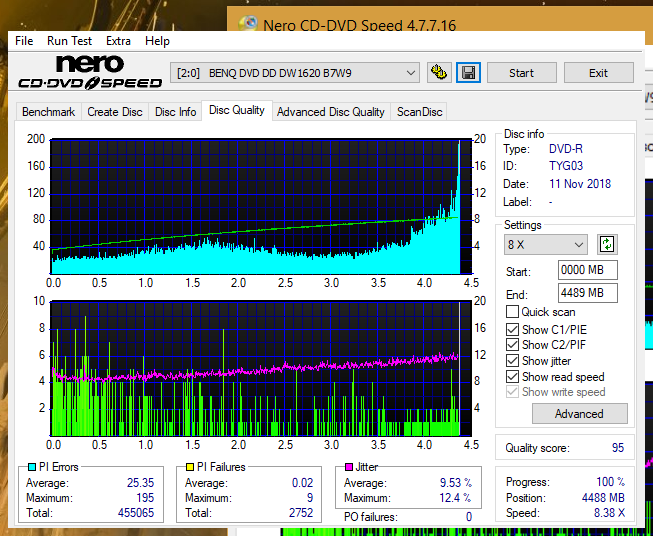Click the Exit button

pos(598,73)
